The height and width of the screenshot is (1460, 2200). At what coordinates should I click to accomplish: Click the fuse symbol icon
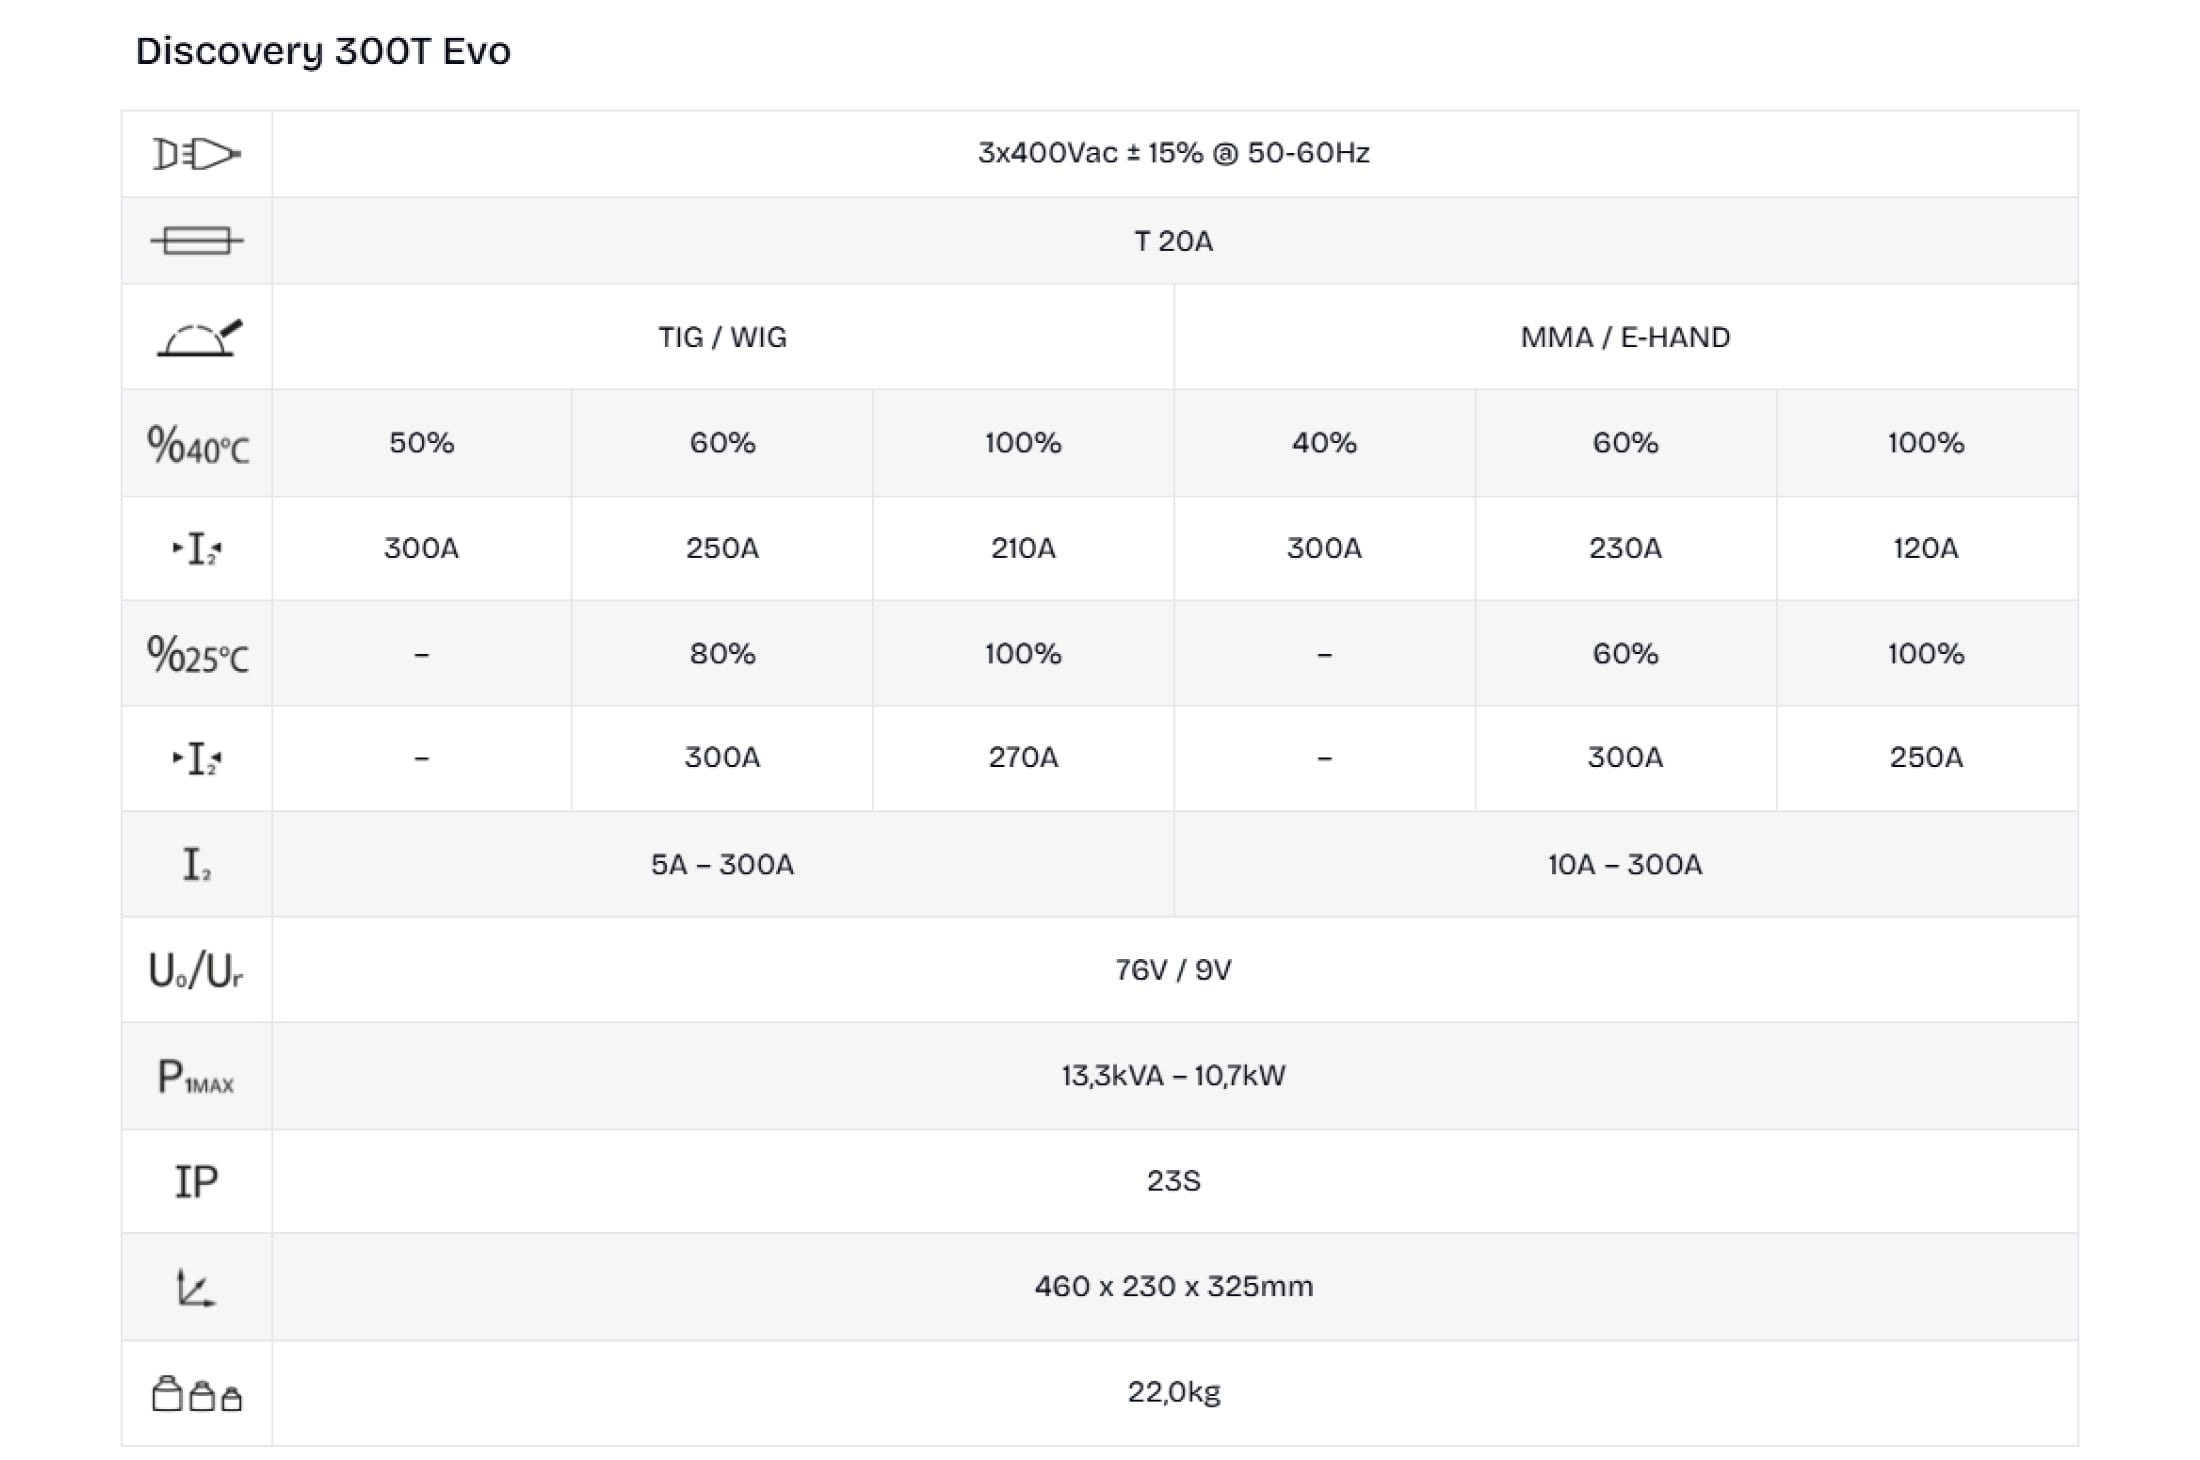tap(196, 241)
